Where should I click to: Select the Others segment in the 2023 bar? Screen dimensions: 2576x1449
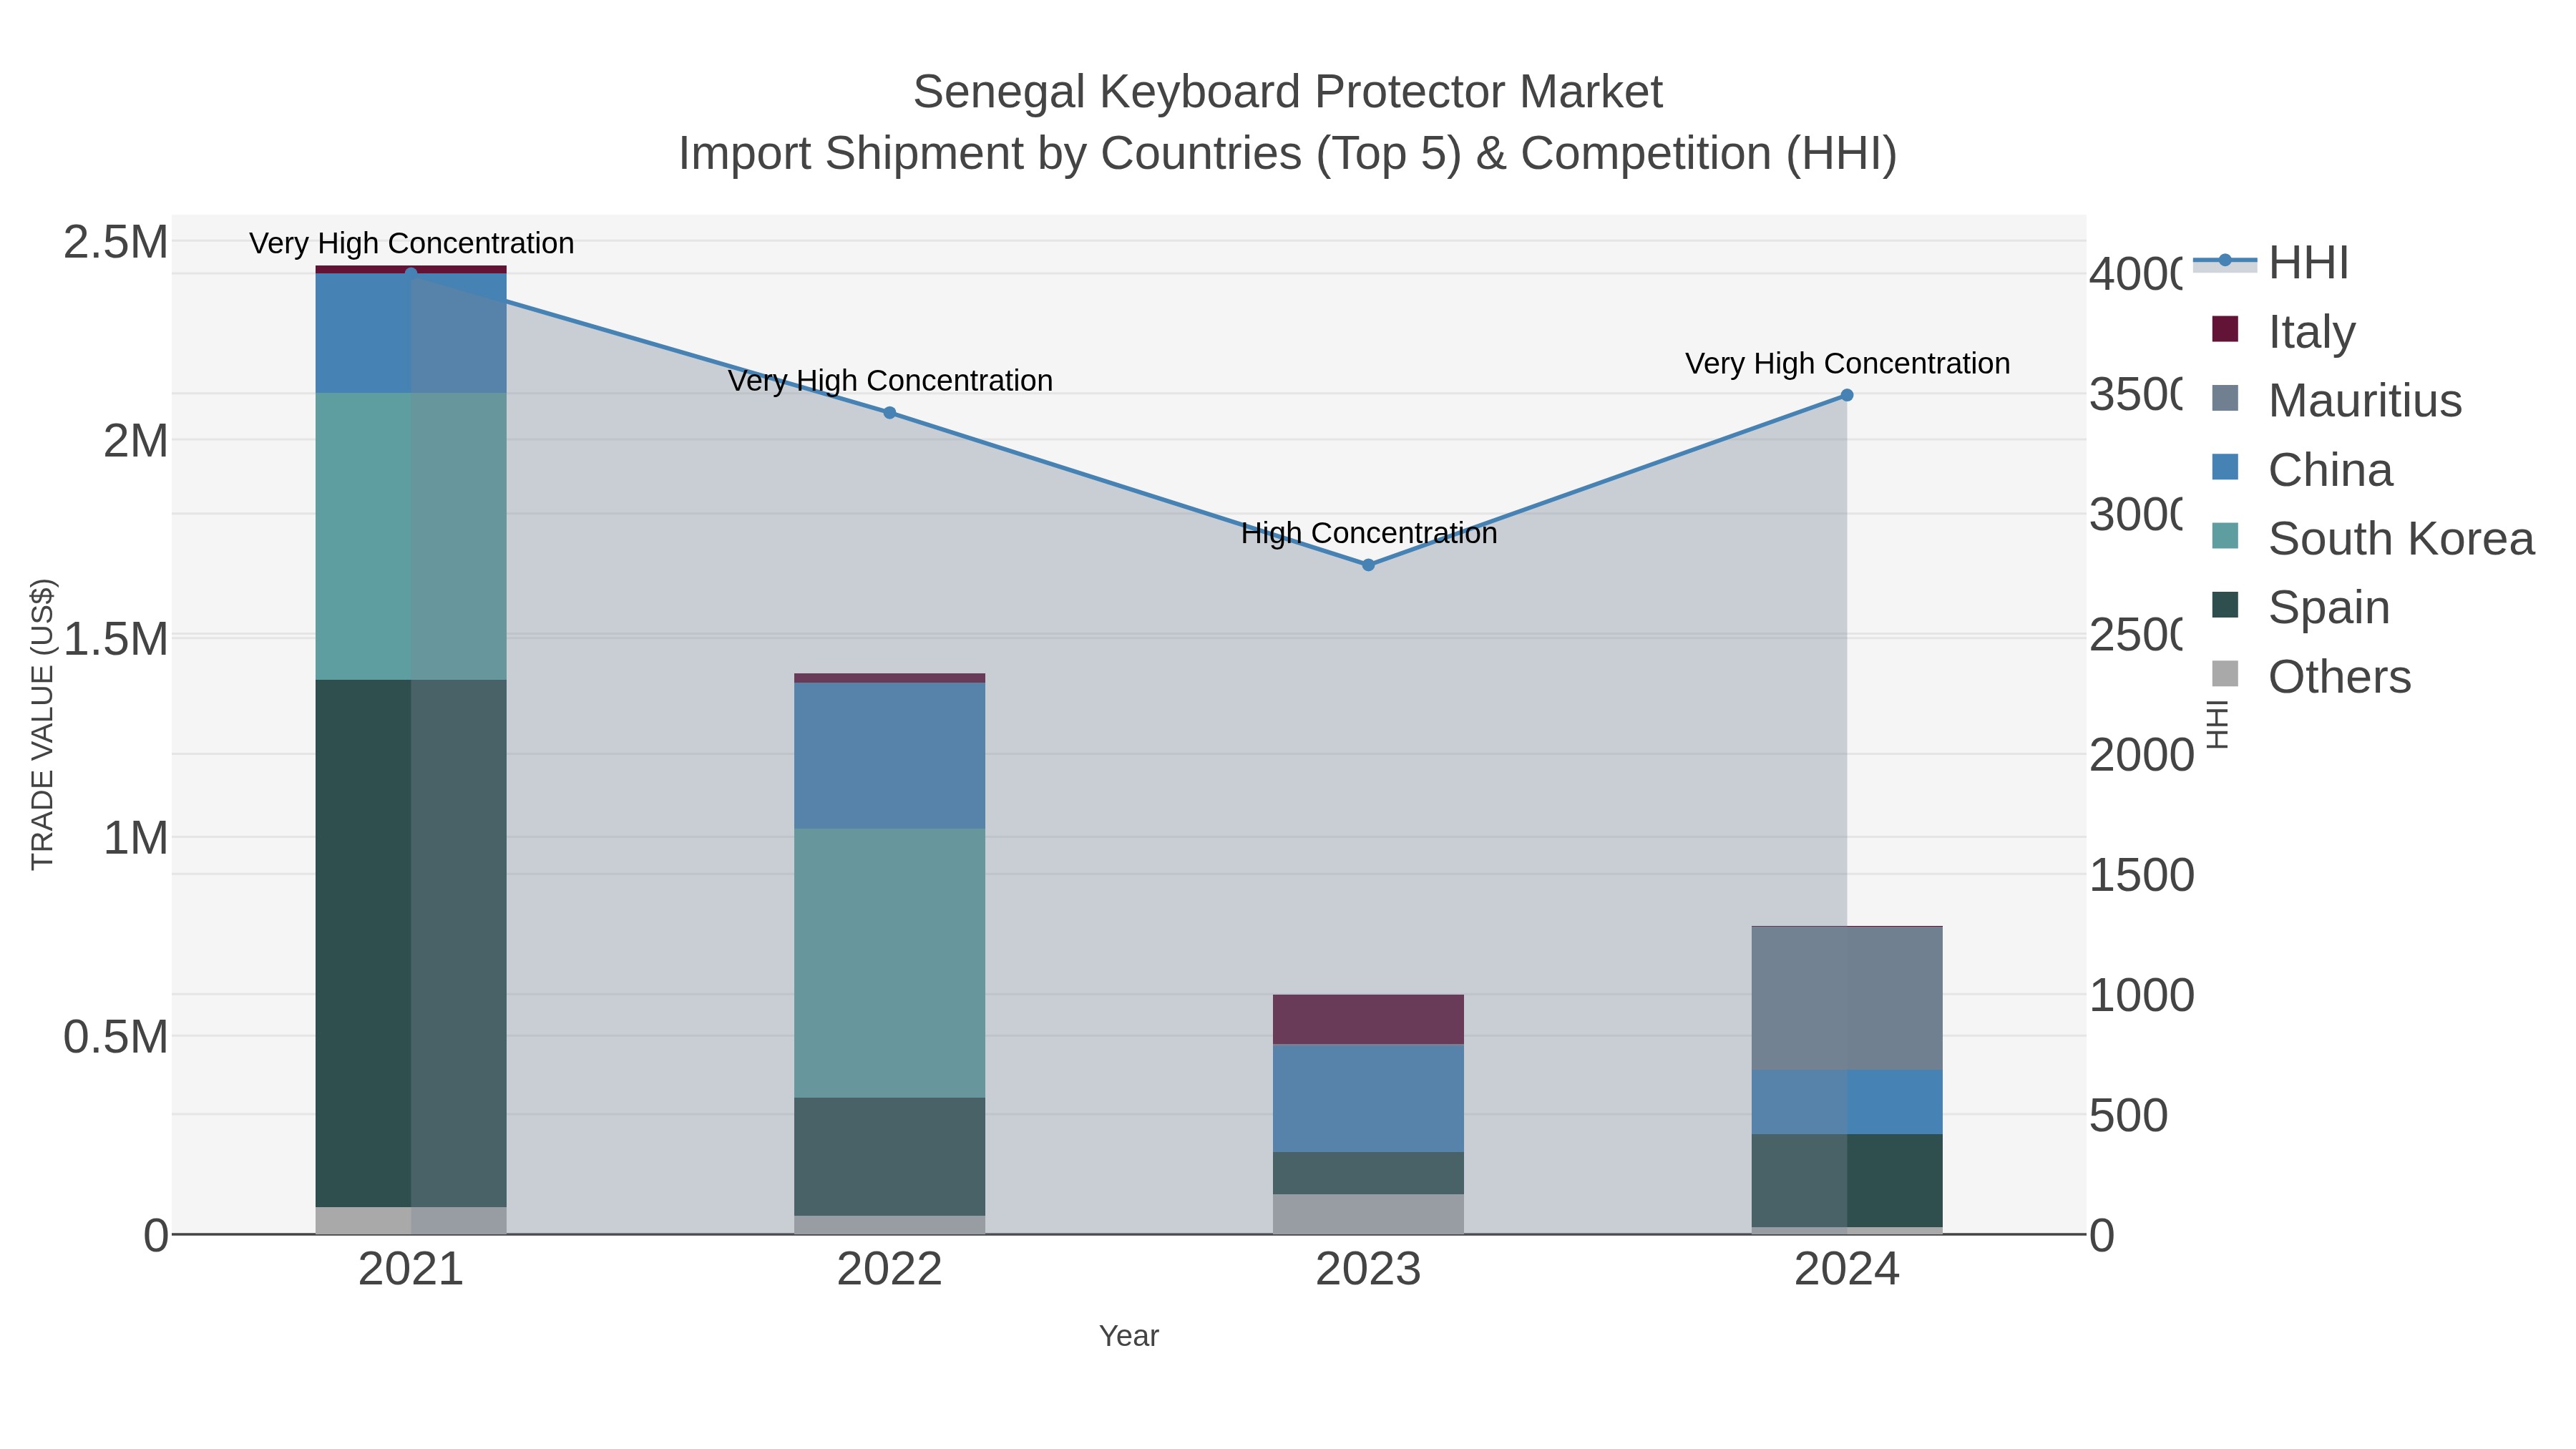(1368, 1214)
